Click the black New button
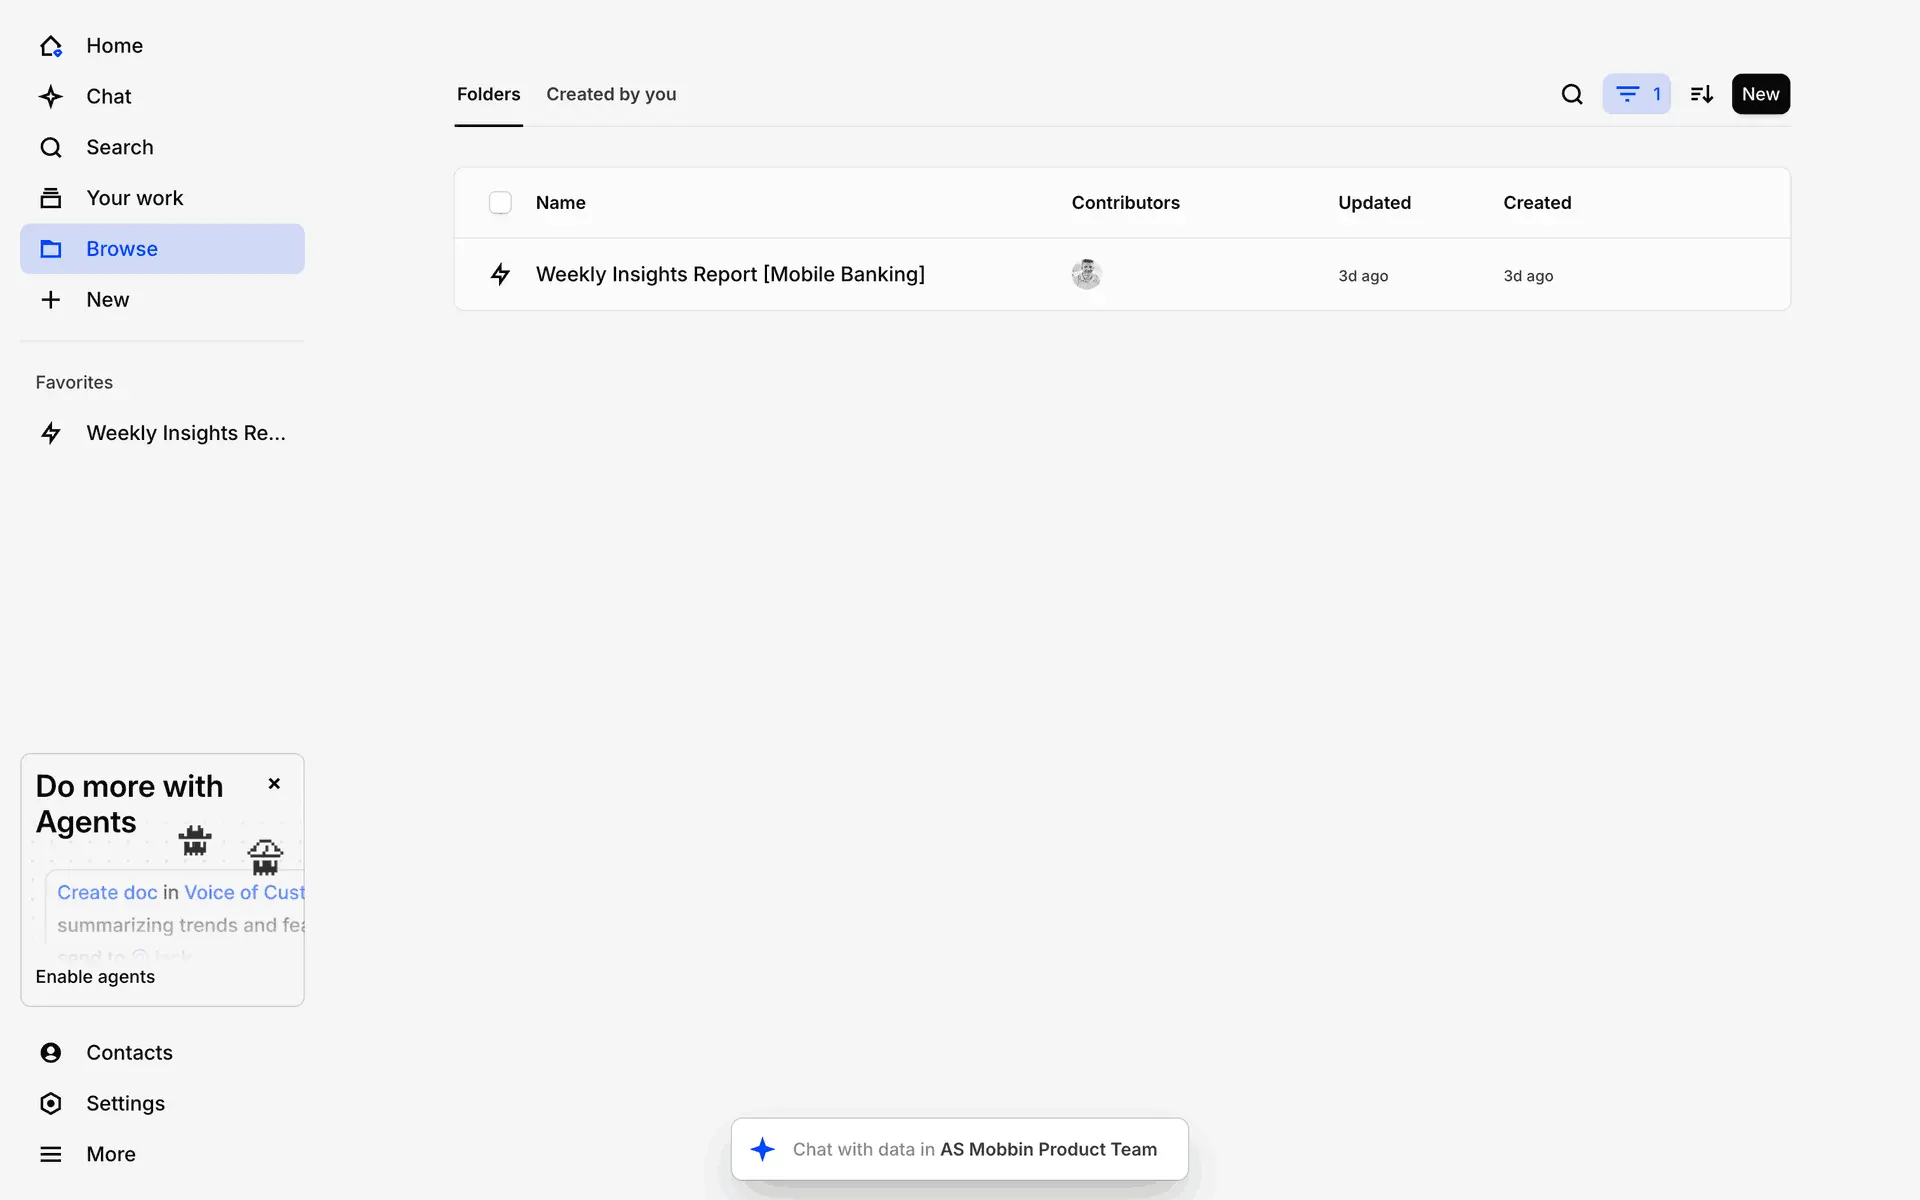Viewport: 1920px width, 1200px height. pos(1760,94)
